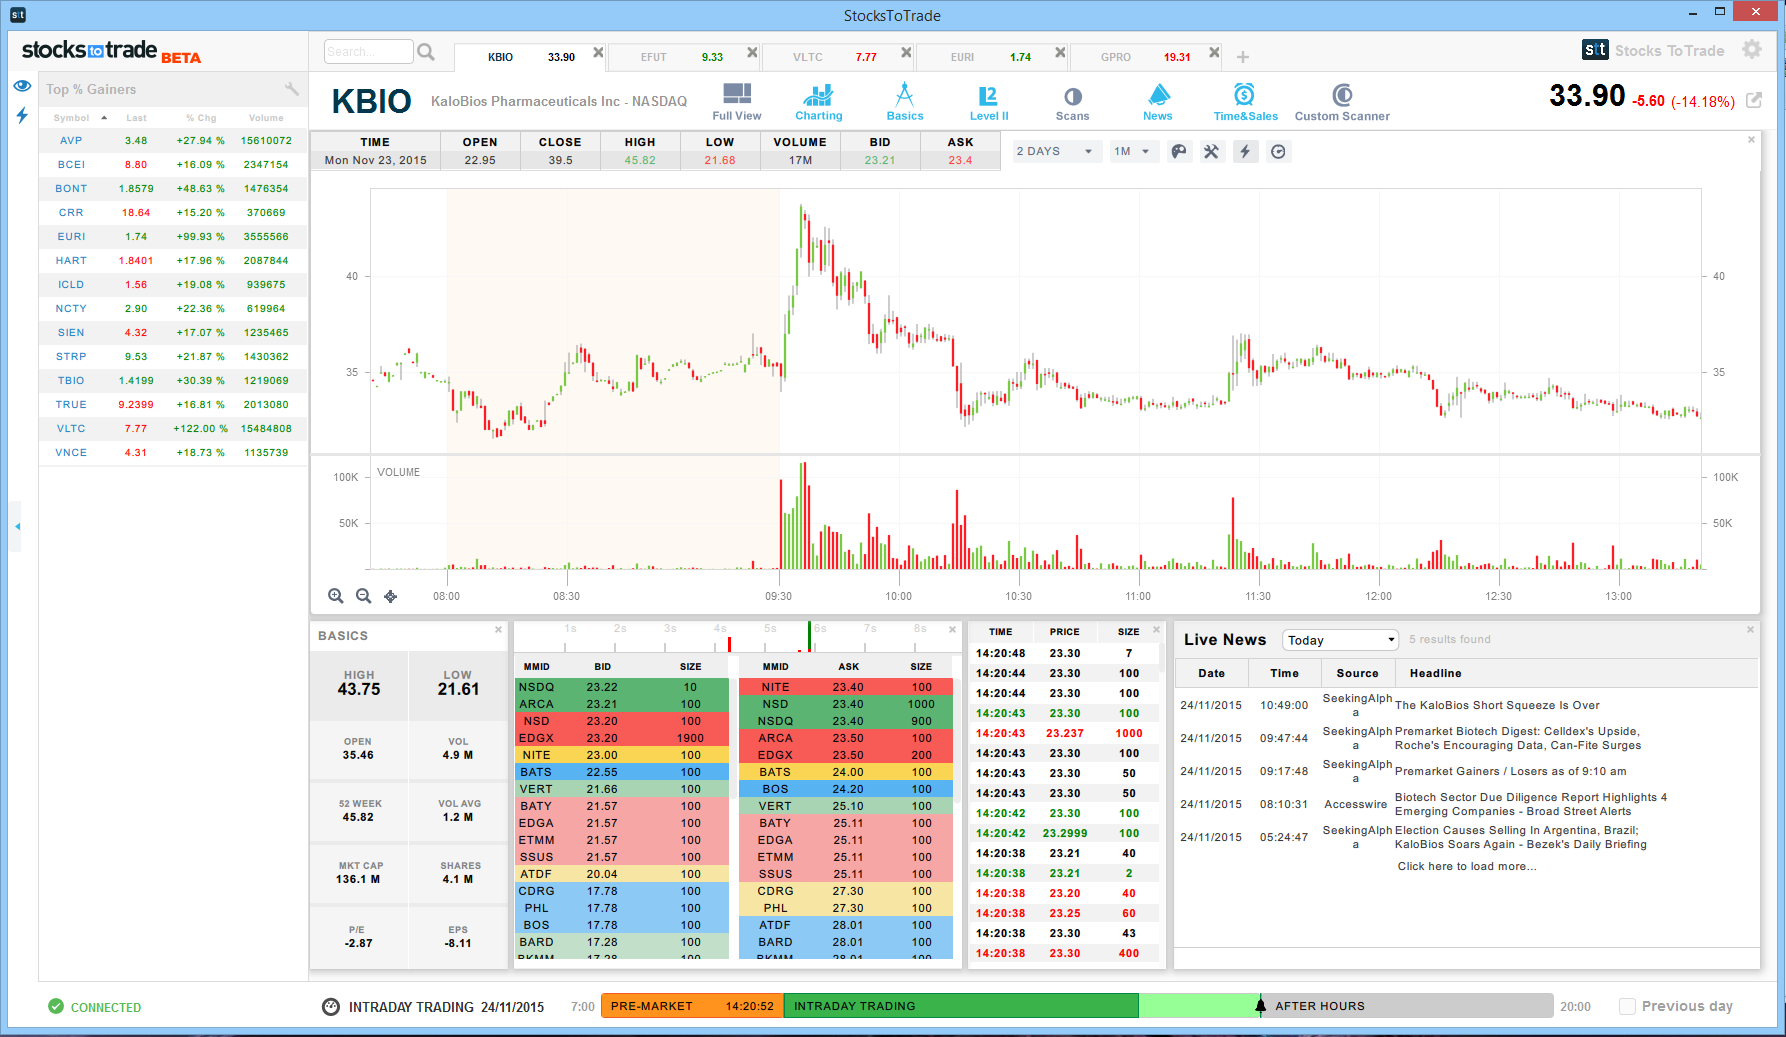
Task: Configure Top % Gainers with wrench
Action: [292, 89]
